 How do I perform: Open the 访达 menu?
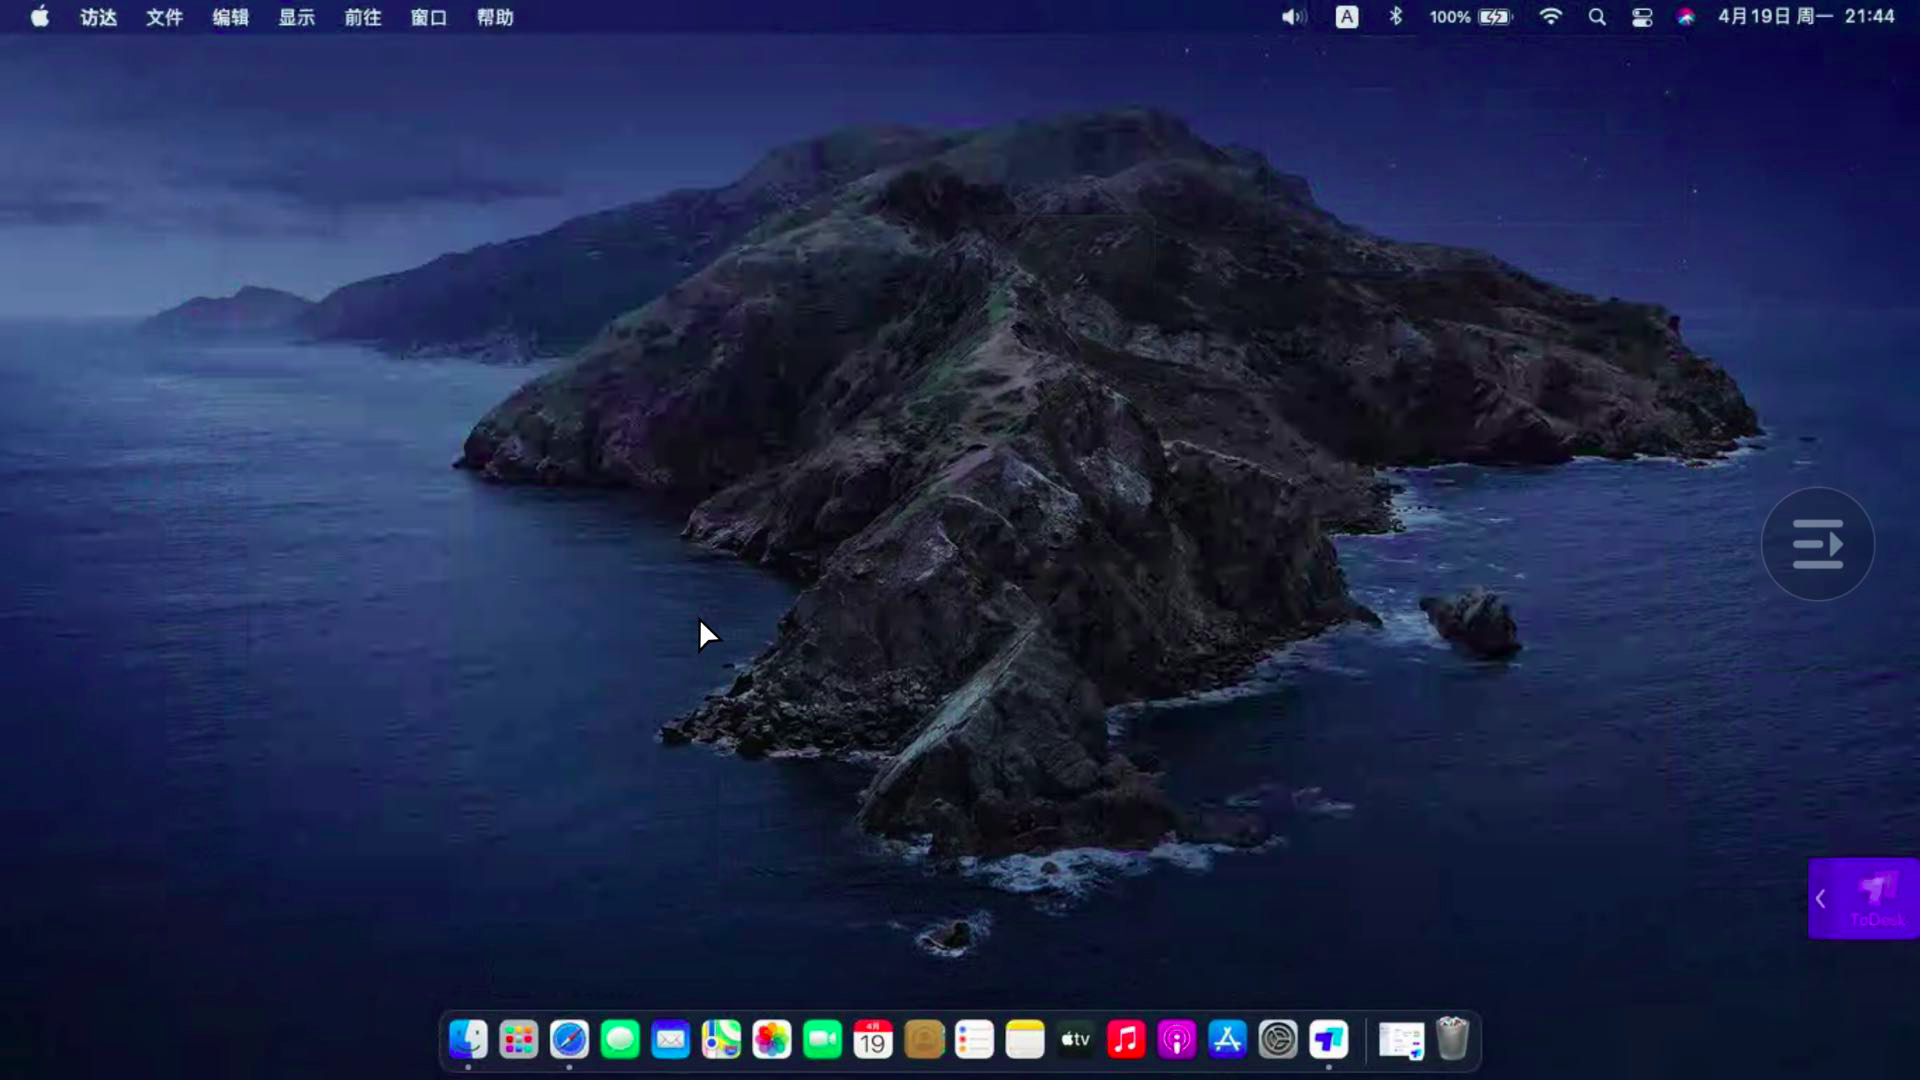[99, 17]
